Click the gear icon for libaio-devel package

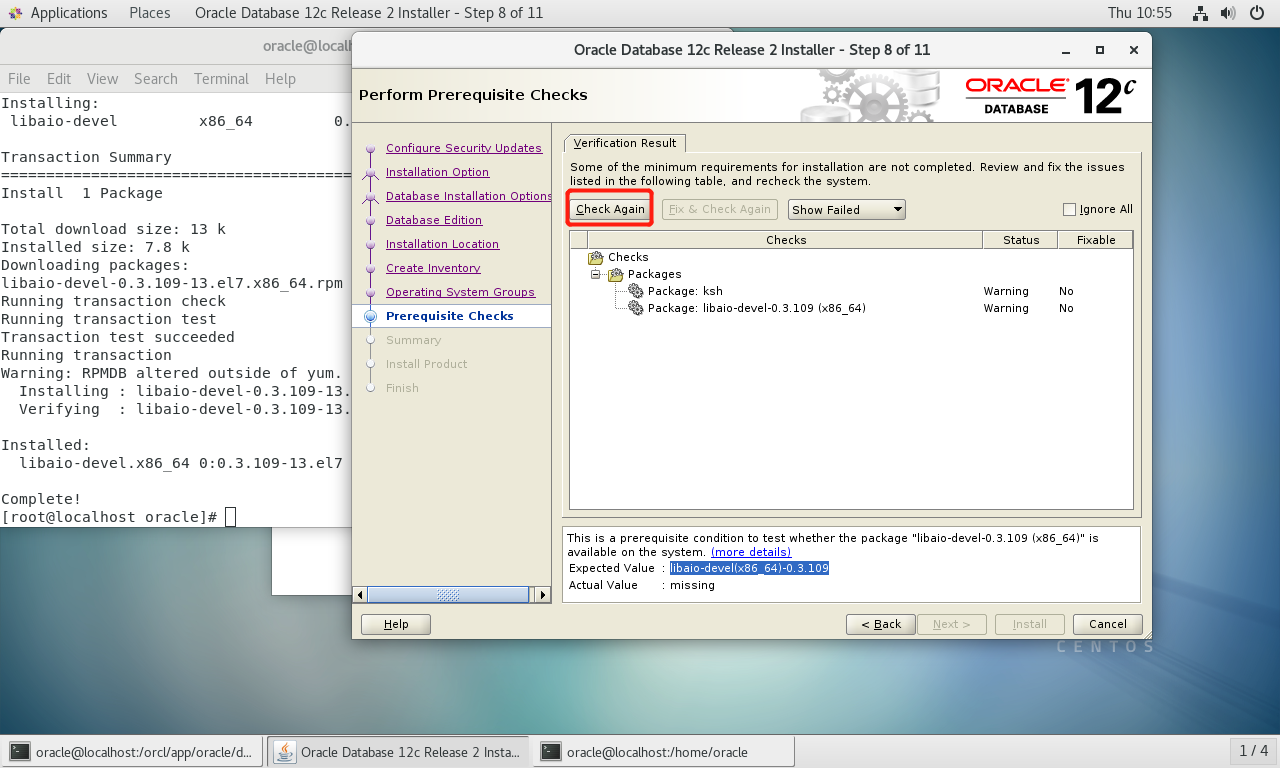[x=636, y=308]
